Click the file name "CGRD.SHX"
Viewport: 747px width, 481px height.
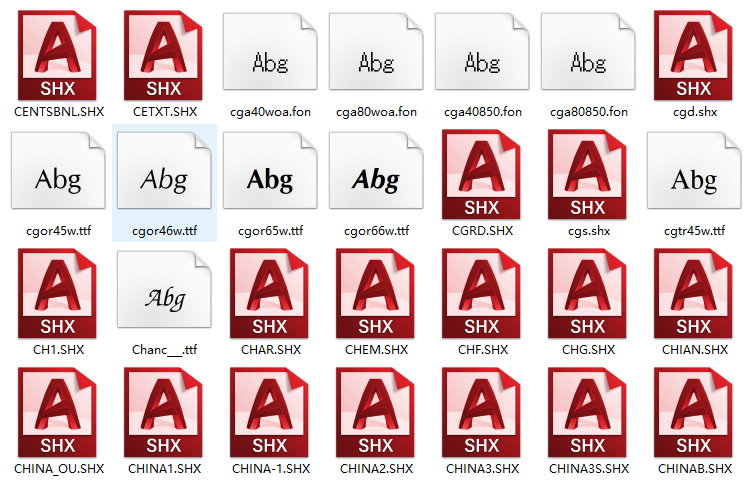[x=483, y=231]
